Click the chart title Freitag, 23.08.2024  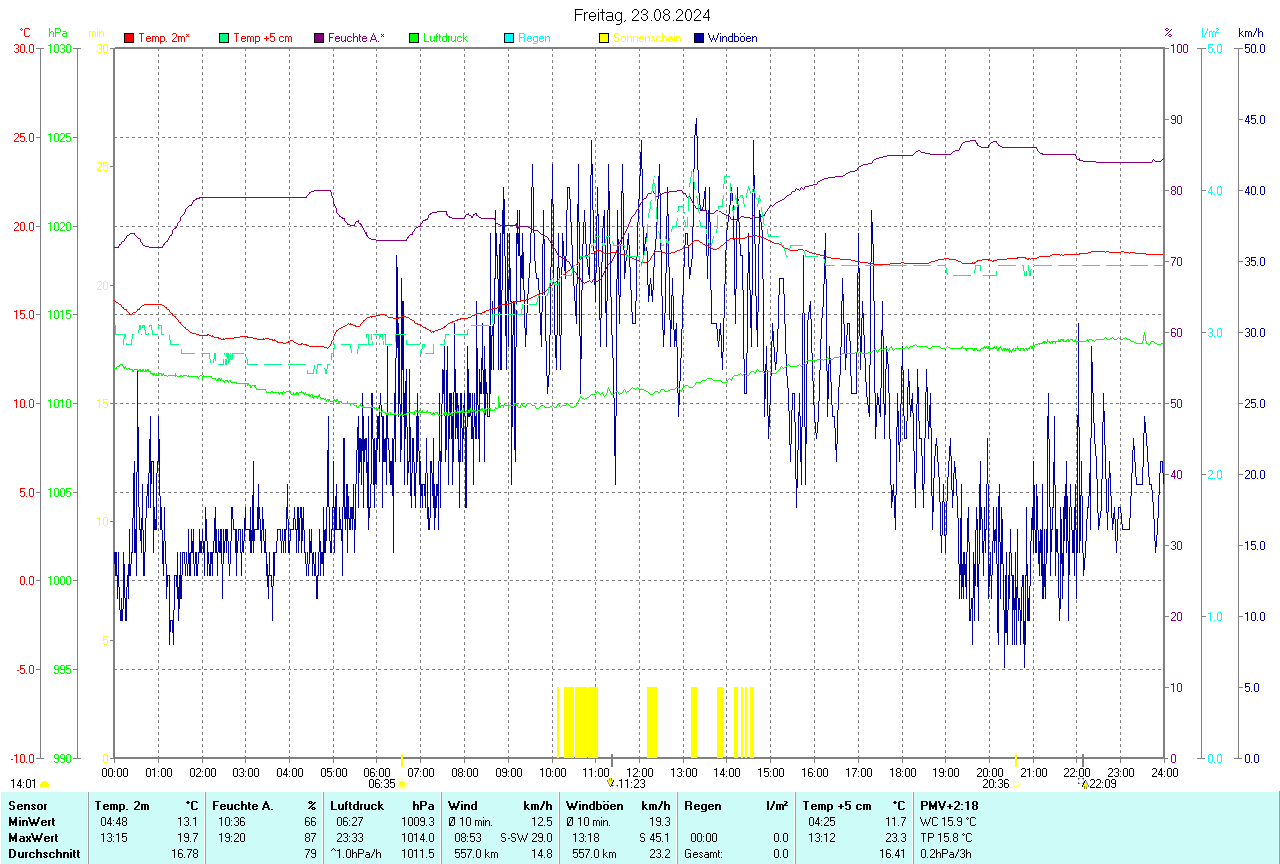(x=642, y=15)
